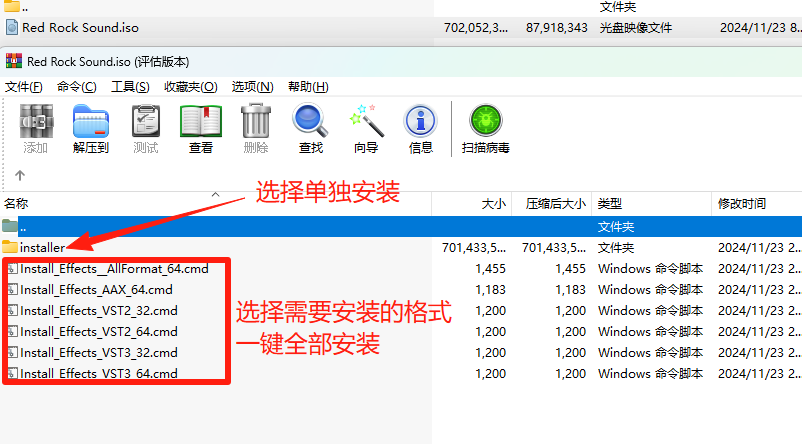
Task: Open the Find (查找) magnifier icon
Action: [x=310, y=121]
